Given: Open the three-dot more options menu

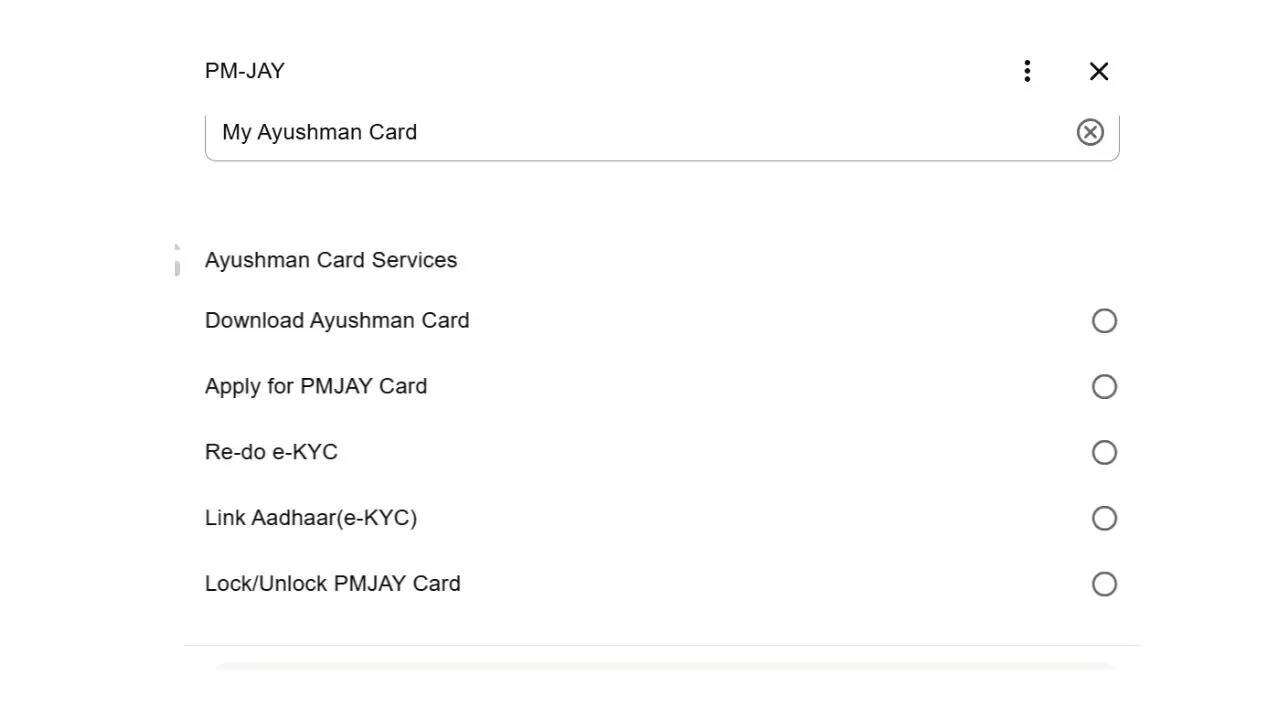Looking at the screenshot, I should pyautogui.click(x=1027, y=71).
